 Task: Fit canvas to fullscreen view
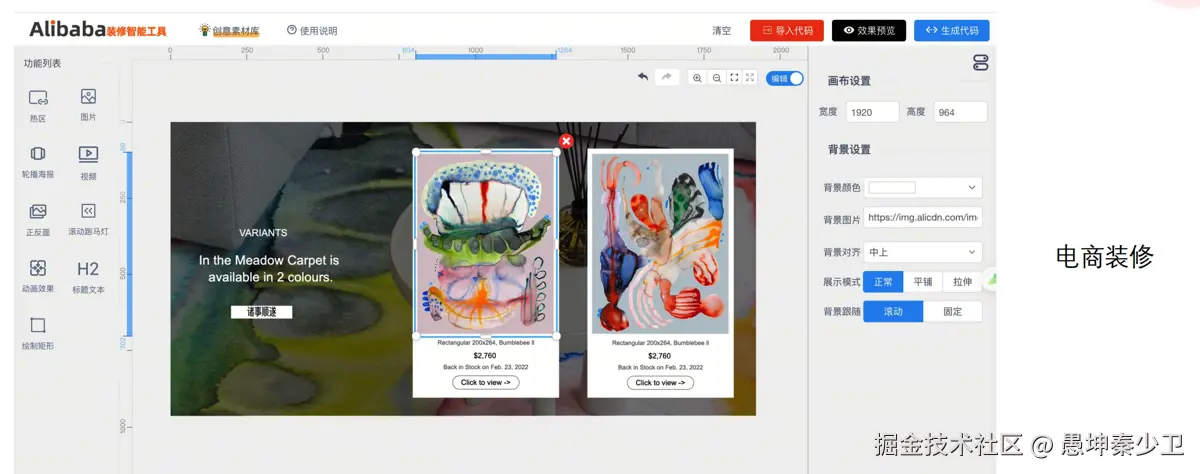(734, 78)
